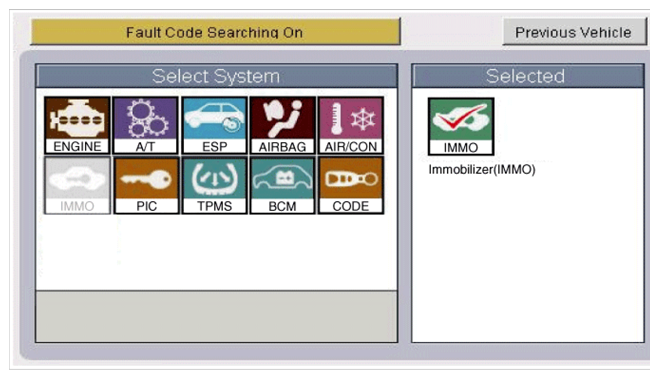
Task: Click the checked IMMO icon in Selected panel
Action: click(x=461, y=126)
